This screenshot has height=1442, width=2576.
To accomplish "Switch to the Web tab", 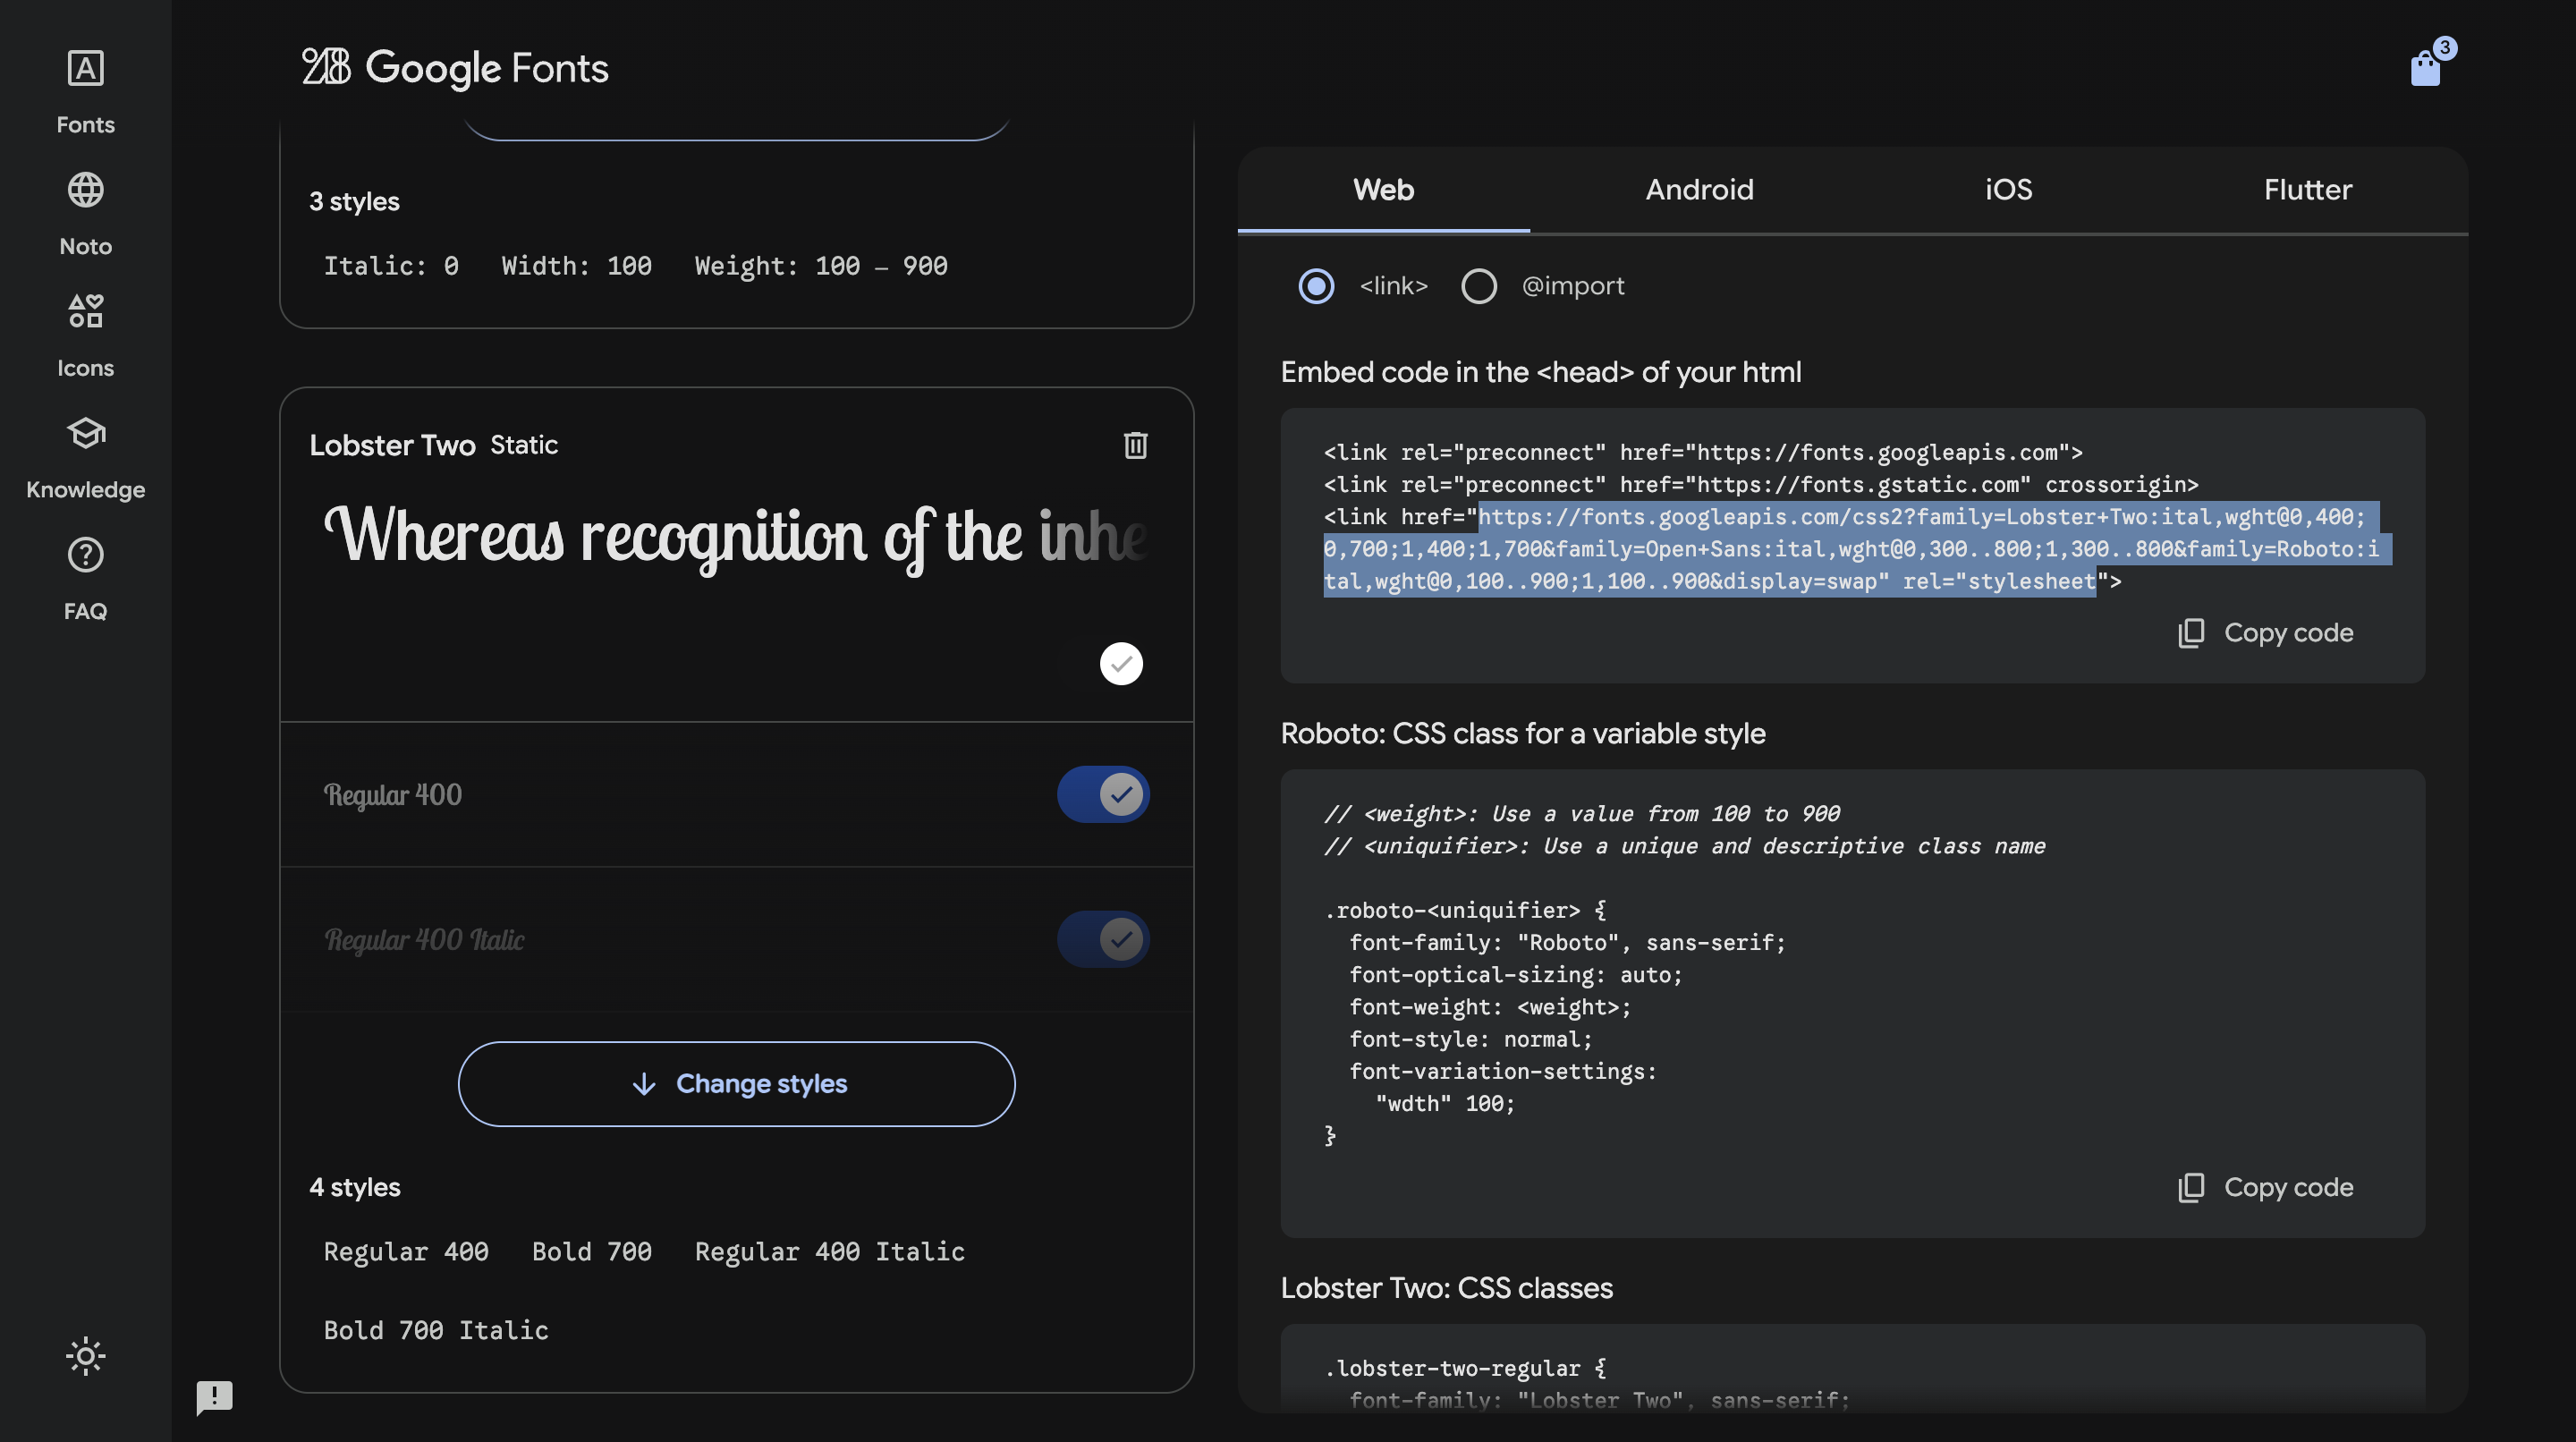I will (x=1383, y=190).
